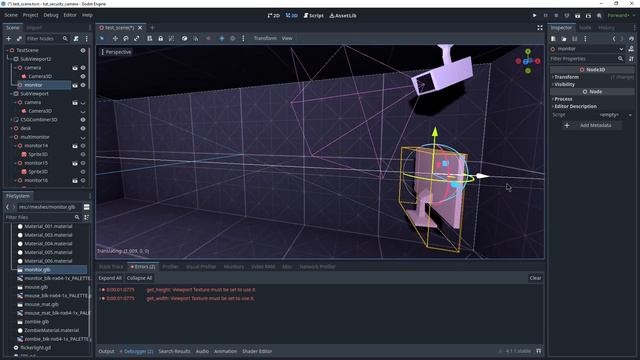The height and width of the screenshot is (360, 640).
Task: Click the remote debug icon
Action: point(567,16)
